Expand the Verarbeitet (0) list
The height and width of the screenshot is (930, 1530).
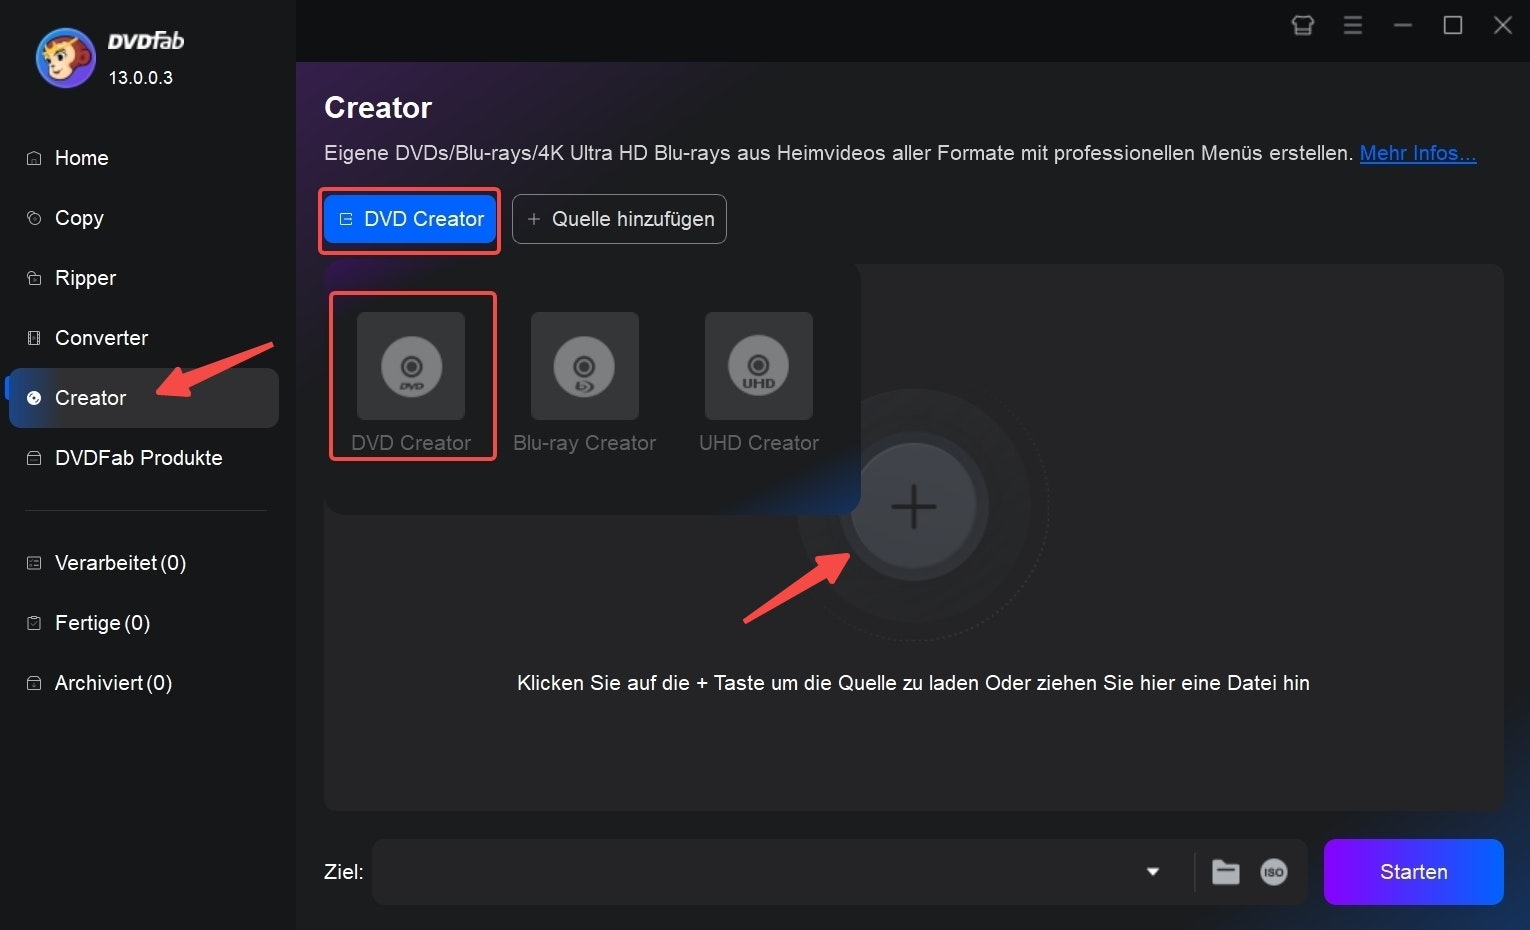coord(120,563)
